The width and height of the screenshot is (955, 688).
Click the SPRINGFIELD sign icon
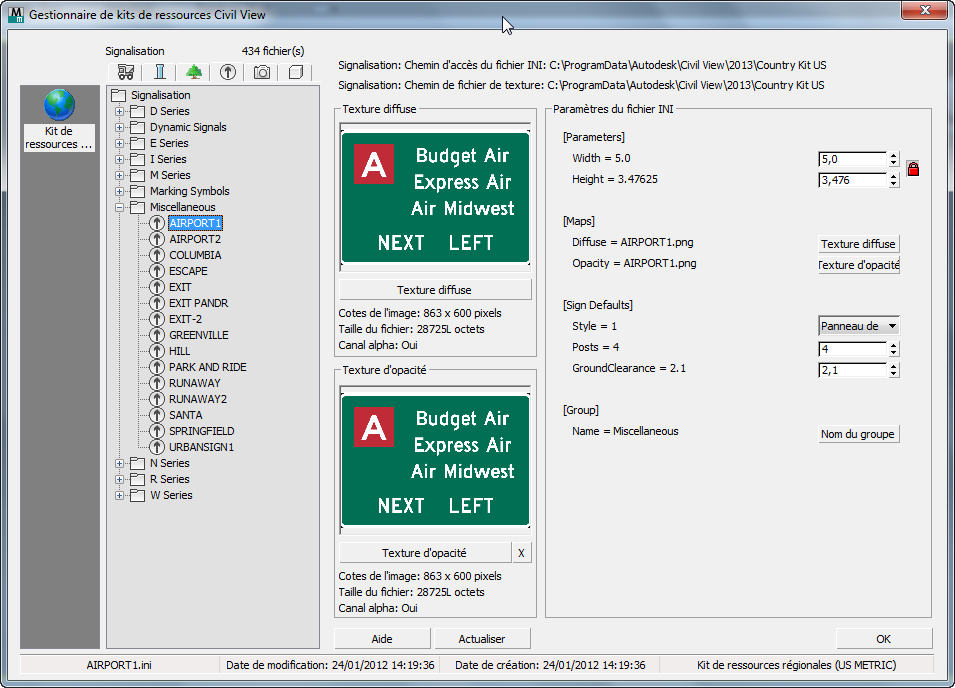point(157,431)
